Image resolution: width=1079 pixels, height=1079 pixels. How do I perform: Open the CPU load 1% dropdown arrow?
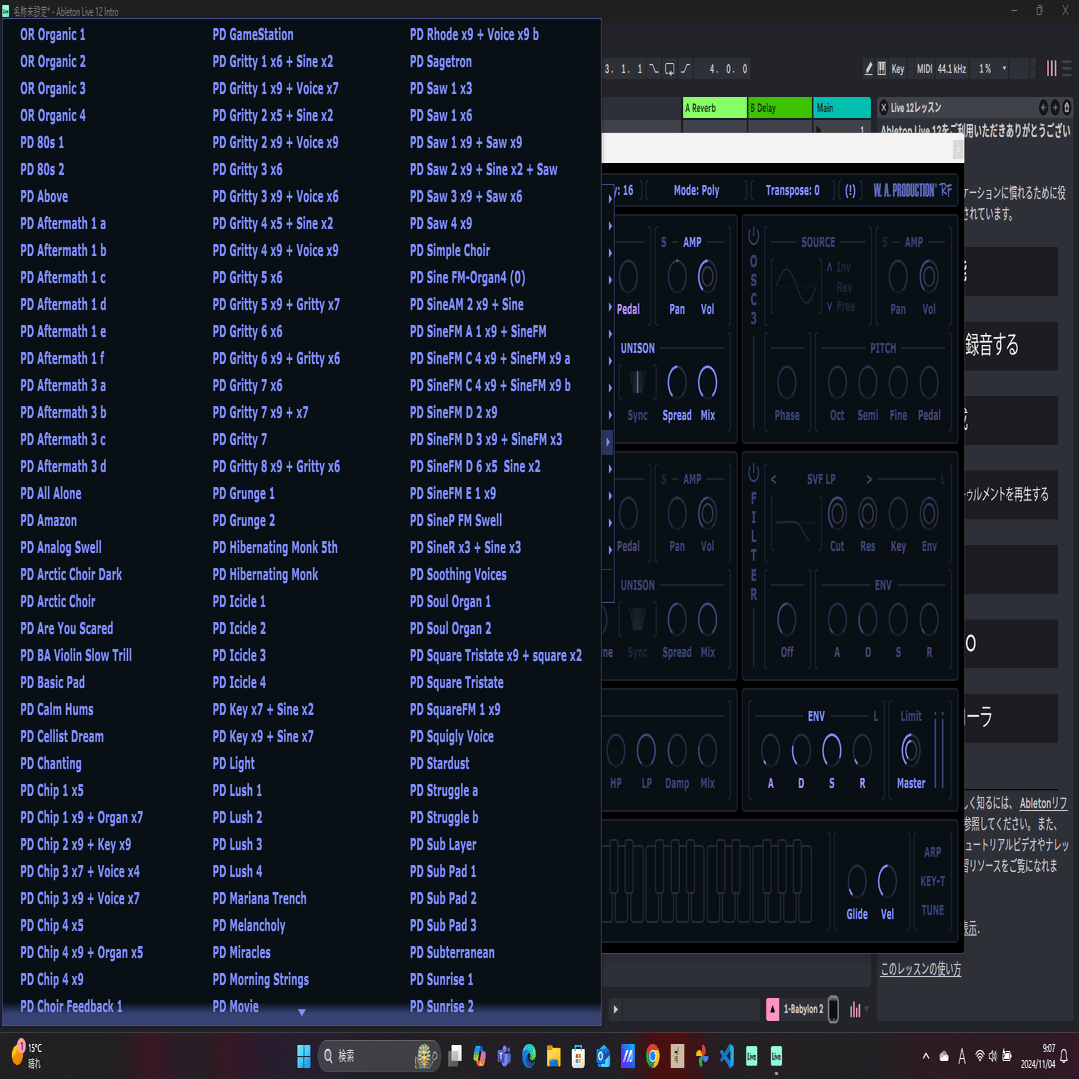pyautogui.click(x=1004, y=68)
